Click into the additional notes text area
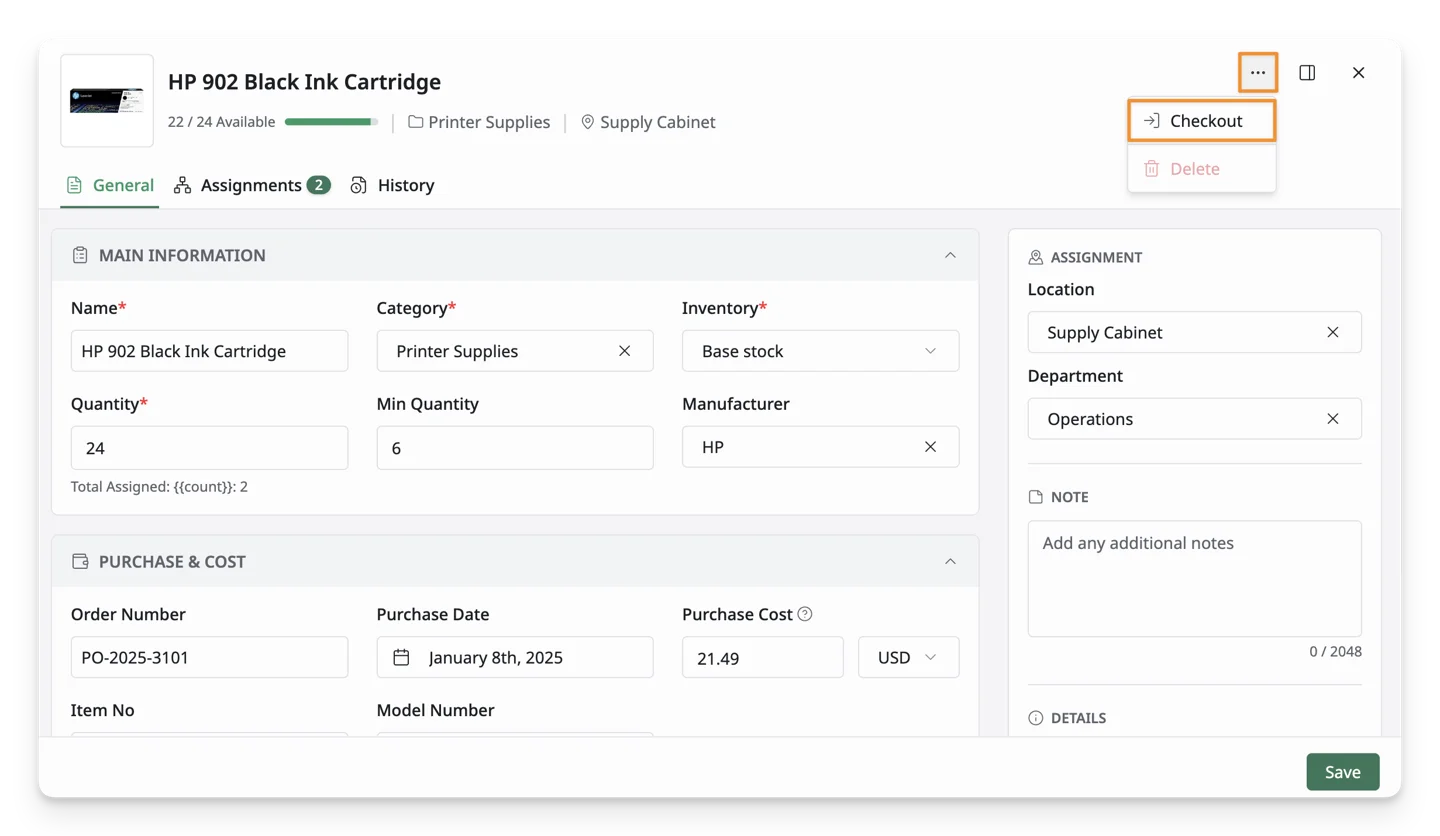The image size is (1440, 836). click(1195, 578)
